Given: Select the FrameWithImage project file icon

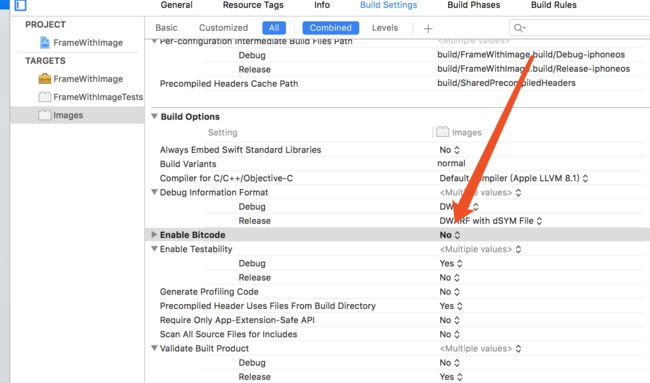Looking at the screenshot, I should tap(45, 42).
